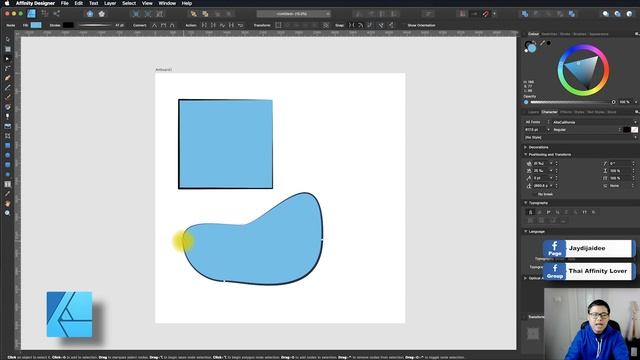The image size is (640, 360).
Task: Select the Rounded Rectangle tool
Action: [x=7, y=165]
